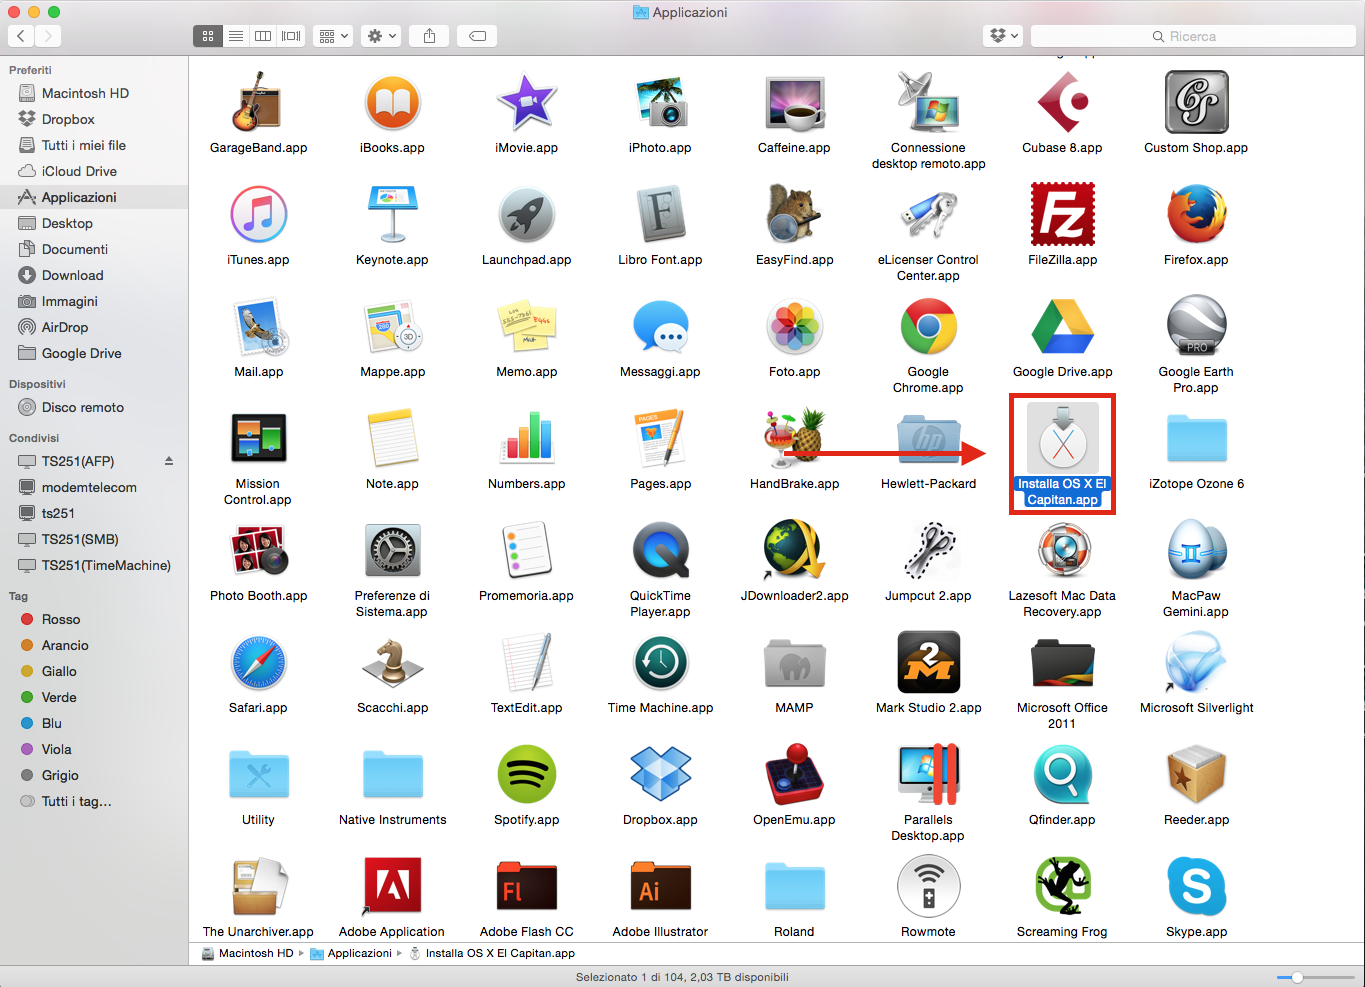1365x987 pixels.
Task: Click the Ricerca search field
Action: coord(1193,36)
